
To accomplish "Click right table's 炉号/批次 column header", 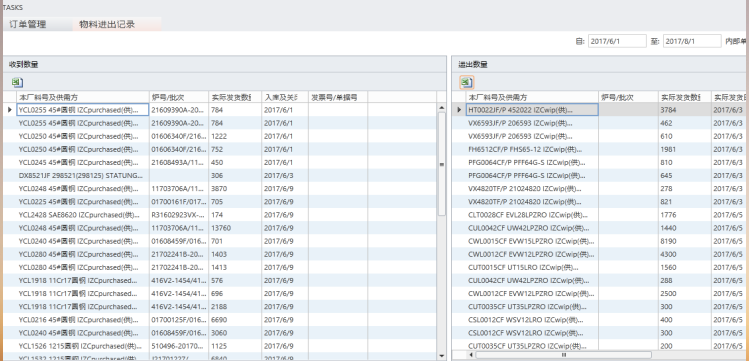I will pyautogui.click(x=628, y=97).
